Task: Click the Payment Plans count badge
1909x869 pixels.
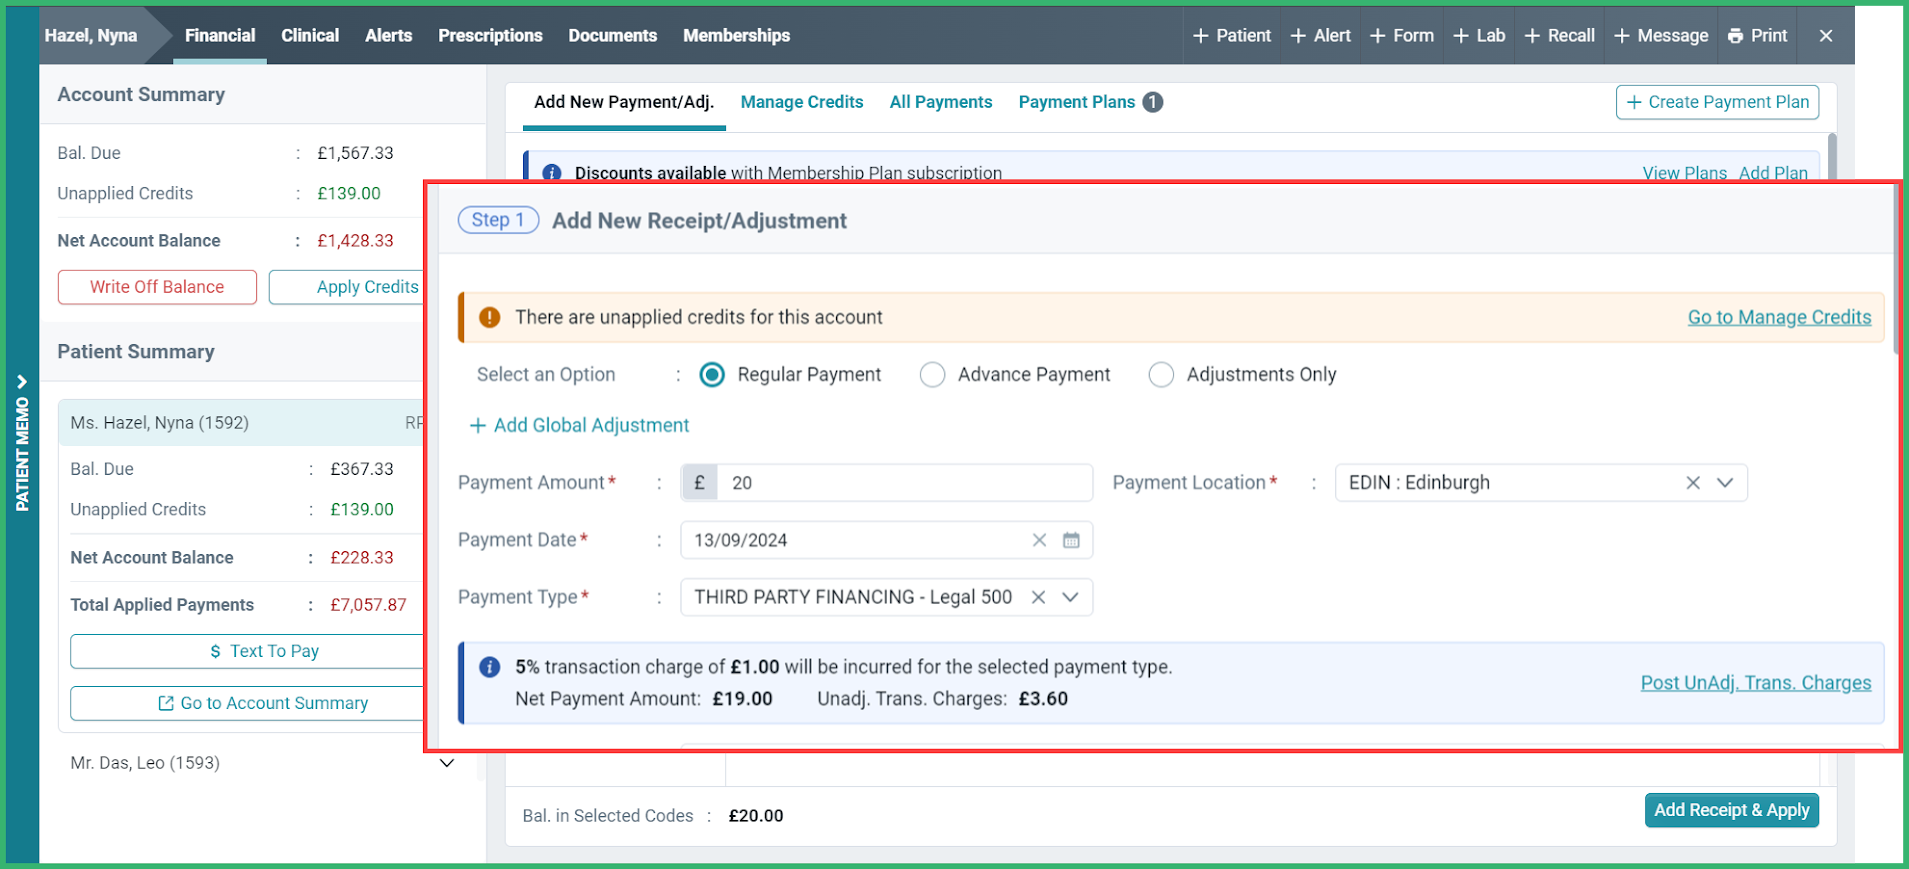Action: point(1153,102)
